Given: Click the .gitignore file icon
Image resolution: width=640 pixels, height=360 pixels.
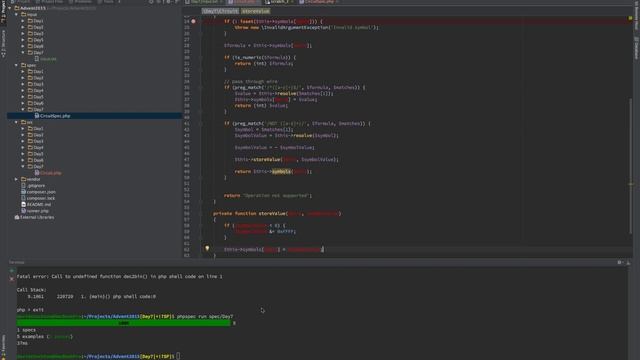Looking at the screenshot, I should [23, 186].
